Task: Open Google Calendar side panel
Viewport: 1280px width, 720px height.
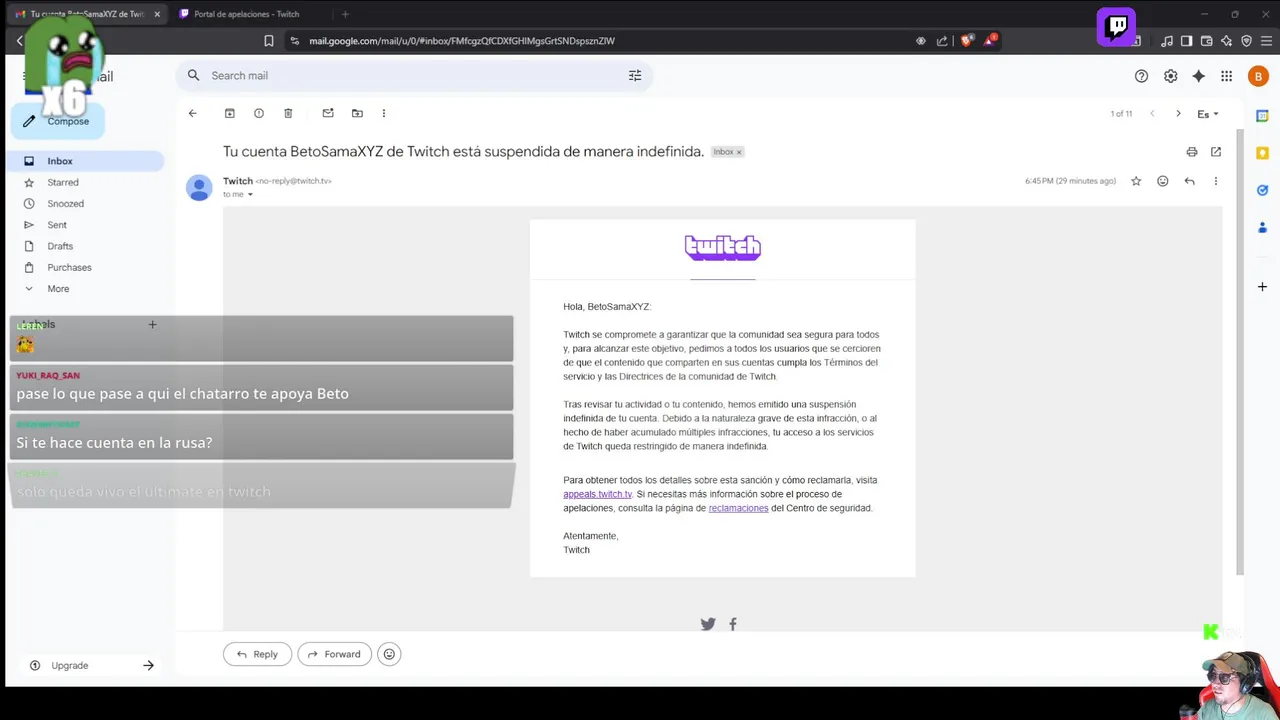Action: point(1262,116)
